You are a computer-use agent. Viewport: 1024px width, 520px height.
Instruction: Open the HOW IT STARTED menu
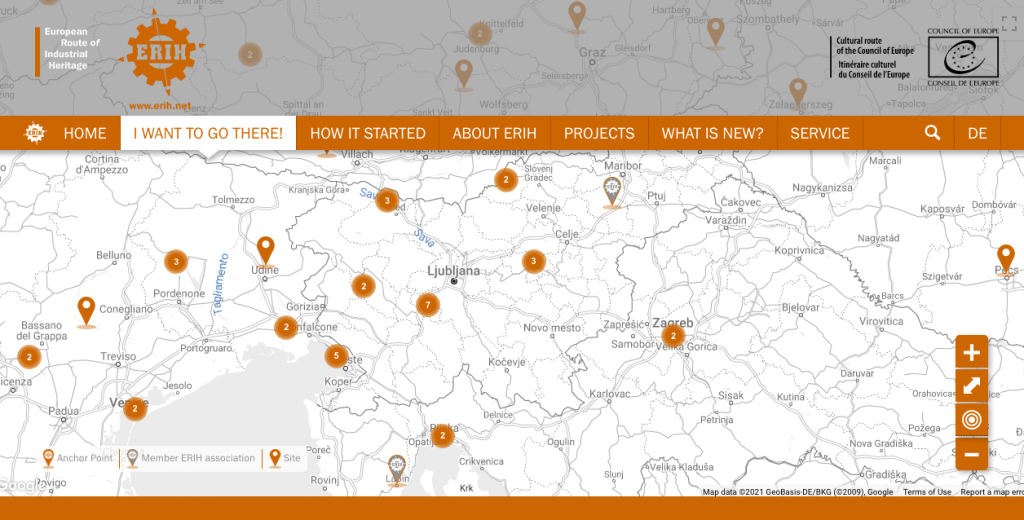click(x=368, y=133)
